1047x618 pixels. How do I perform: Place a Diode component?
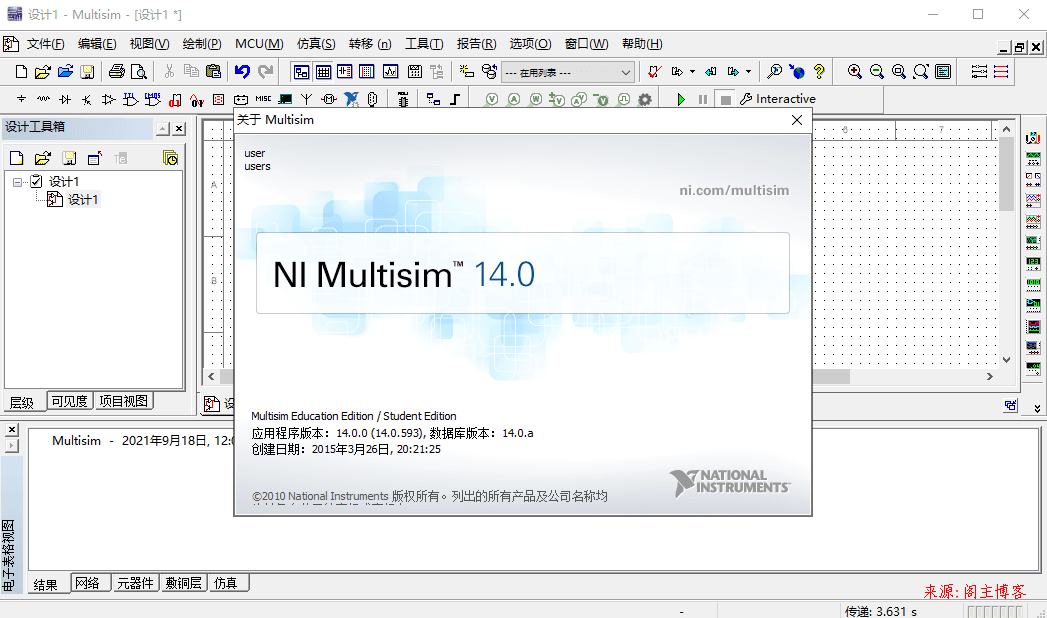click(x=65, y=99)
